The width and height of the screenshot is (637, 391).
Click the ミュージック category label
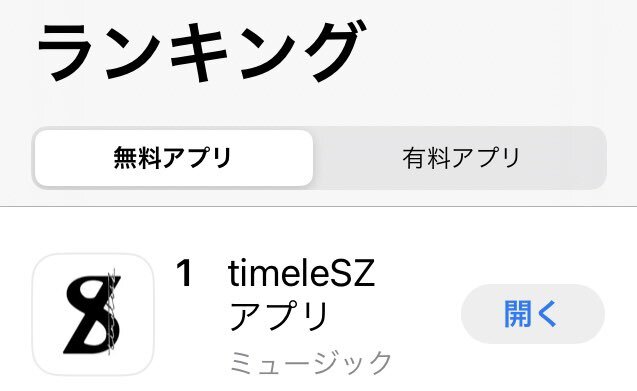pos(310,362)
